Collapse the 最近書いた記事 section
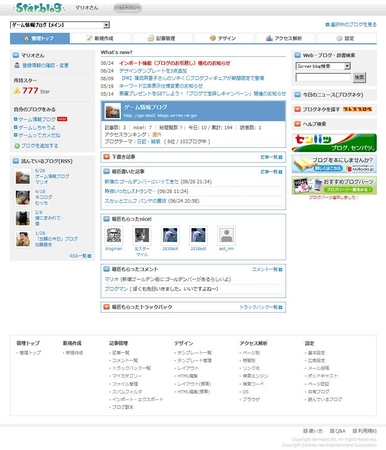 (x=107, y=171)
